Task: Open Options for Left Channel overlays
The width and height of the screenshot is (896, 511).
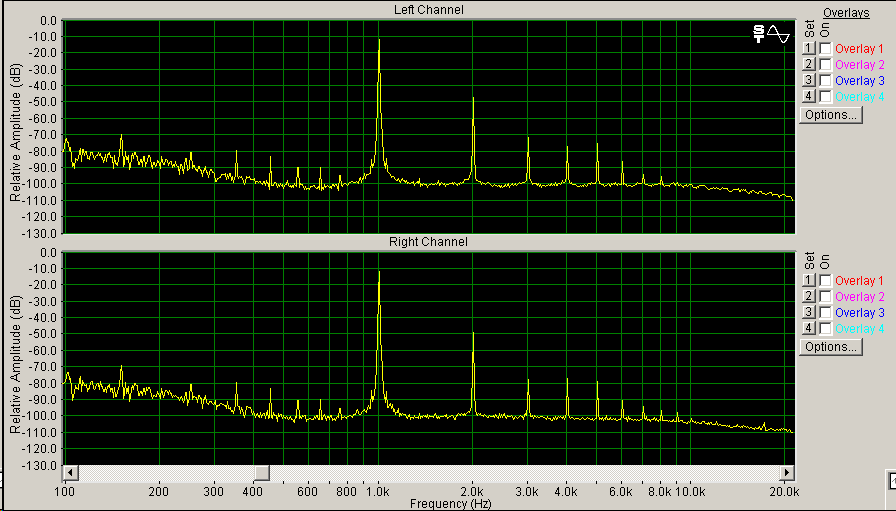Action: pos(830,115)
